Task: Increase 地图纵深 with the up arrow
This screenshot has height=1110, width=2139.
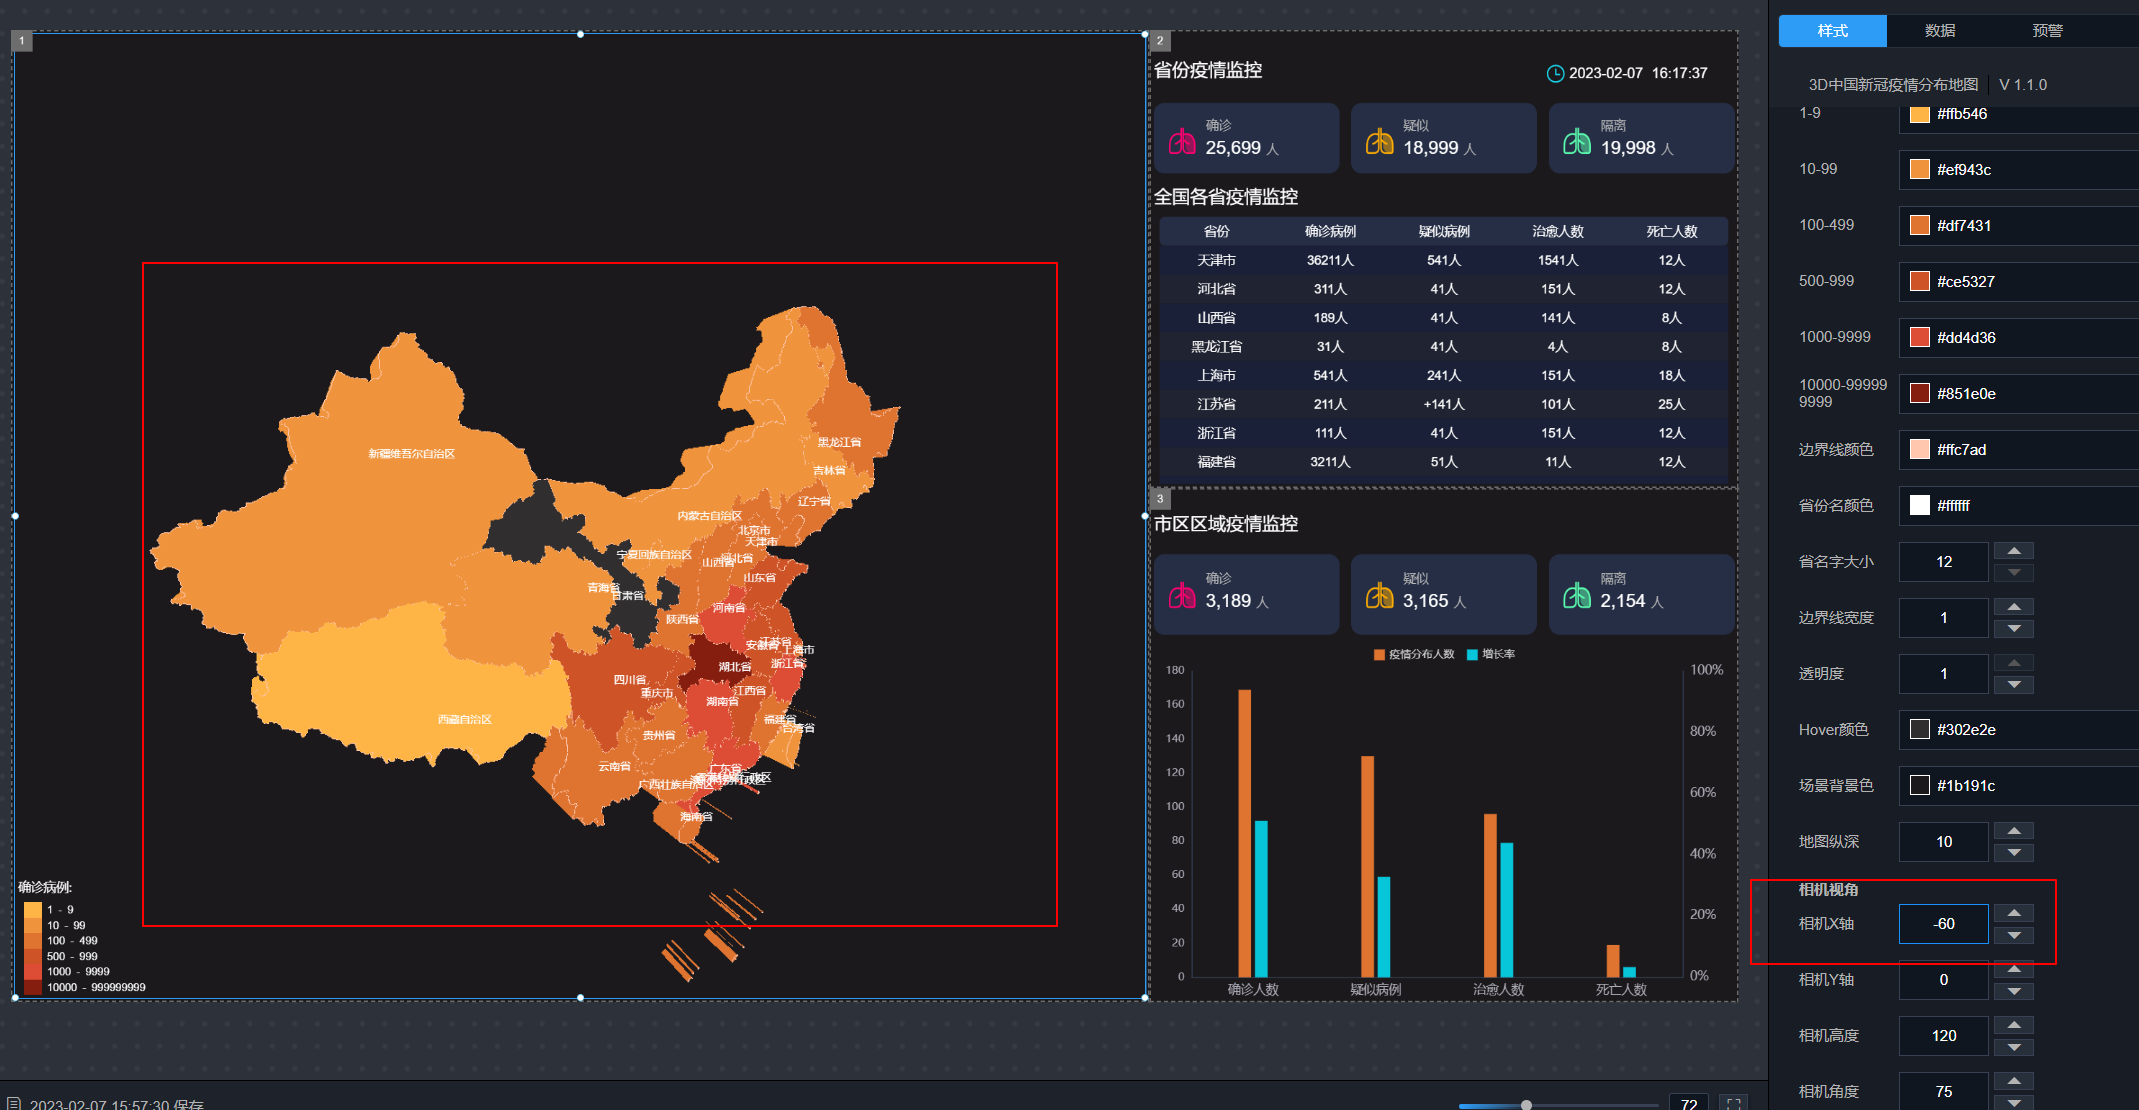Action: 2014,831
